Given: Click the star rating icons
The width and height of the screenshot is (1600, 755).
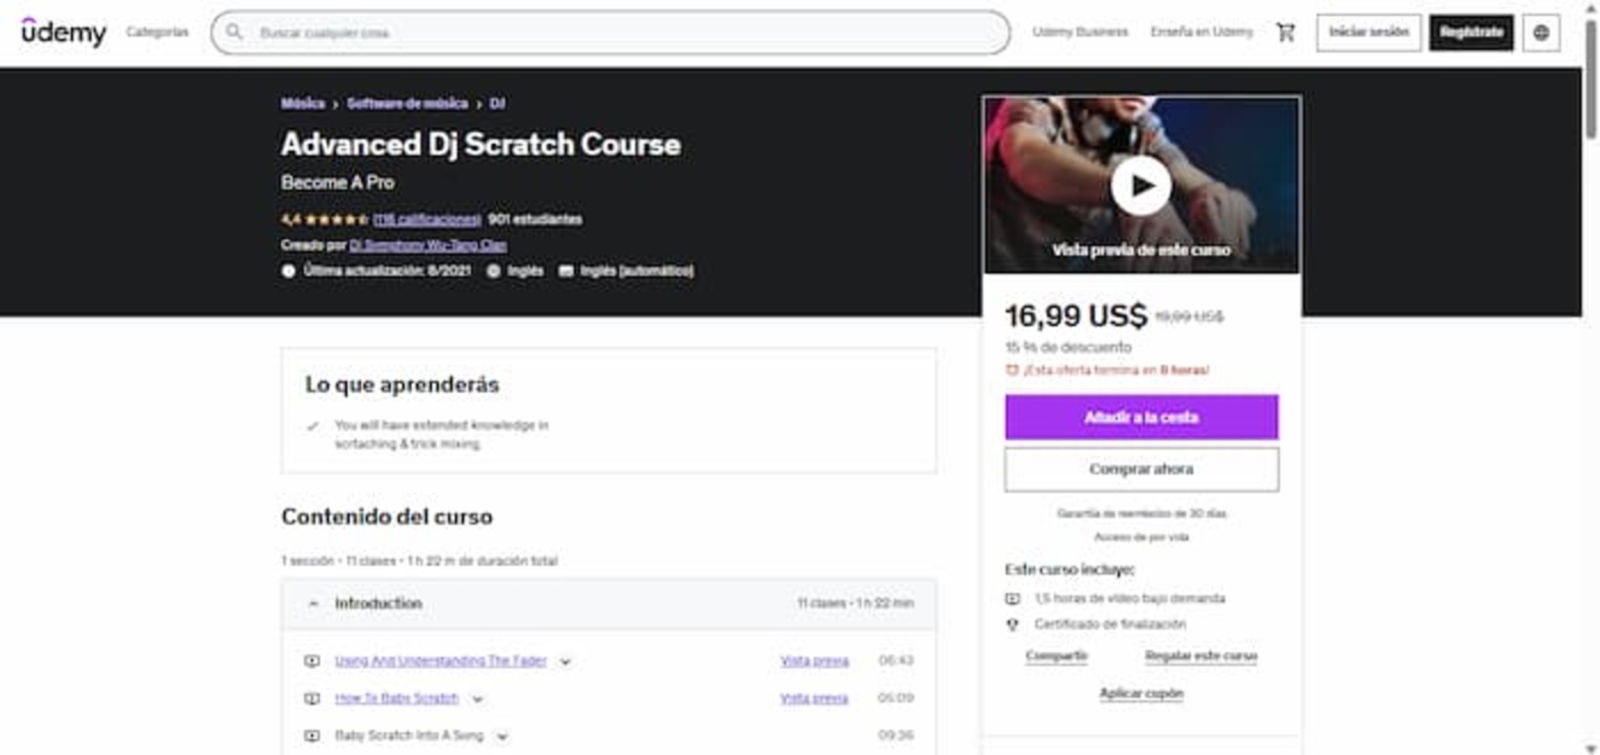Looking at the screenshot, I should point(336,219).
